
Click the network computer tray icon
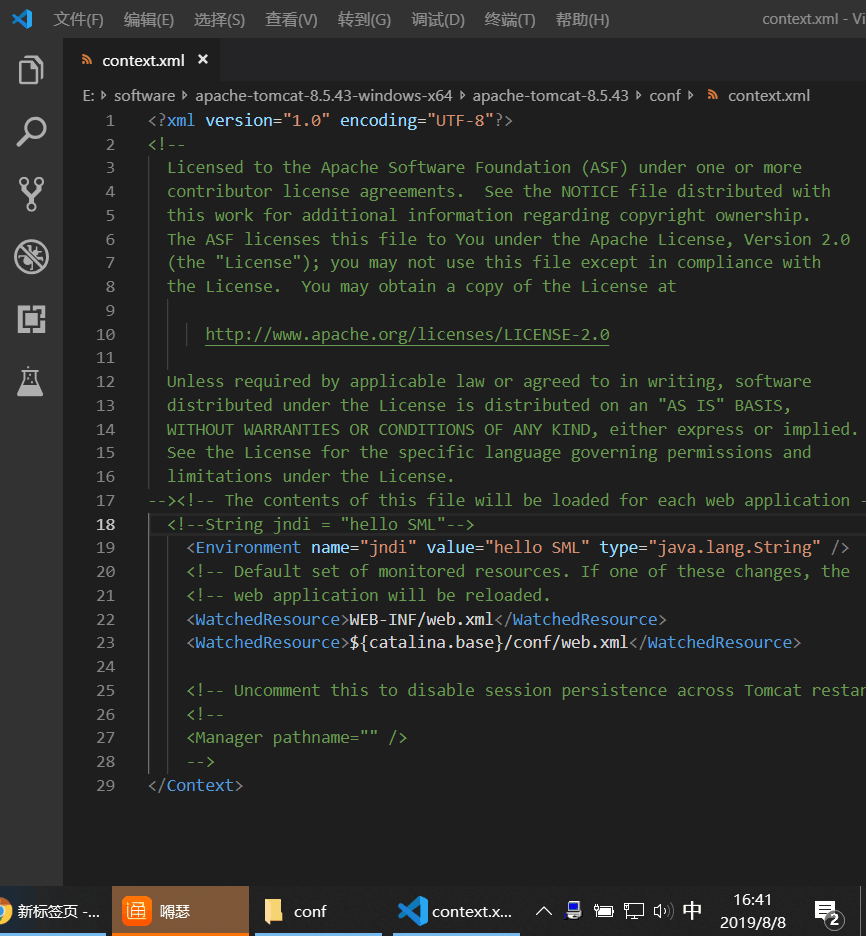point(573,910)
